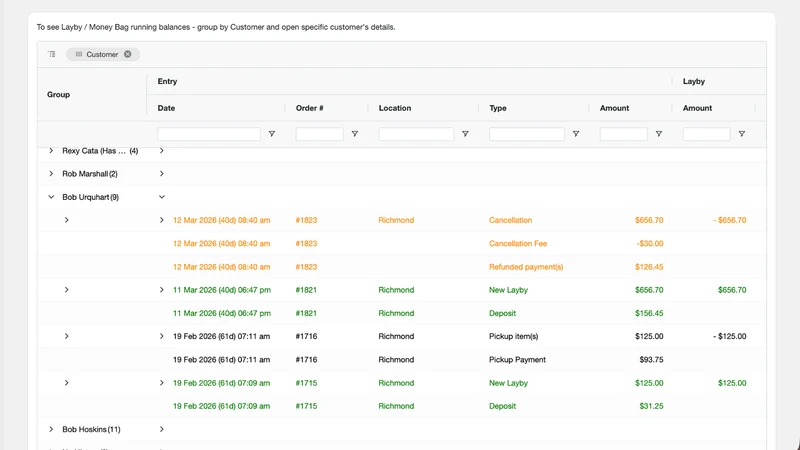800x450 pixels.
Task: Open order #1715 on Deposit row
Action: 306,406
